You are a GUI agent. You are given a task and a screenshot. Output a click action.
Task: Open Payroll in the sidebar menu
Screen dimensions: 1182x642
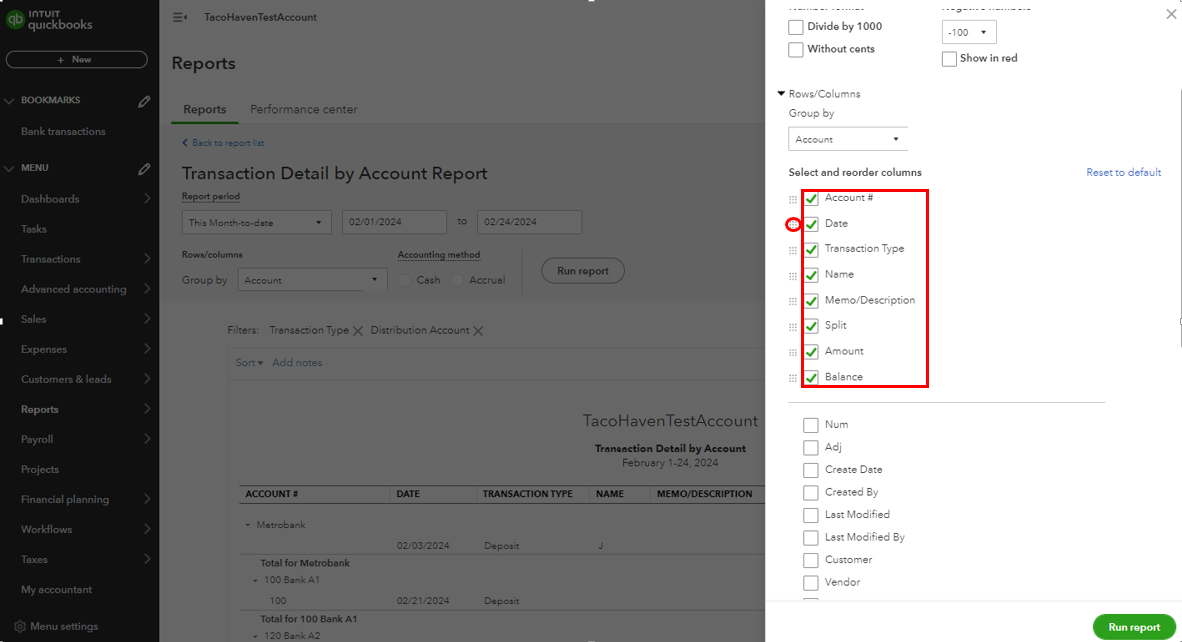coord(37,439)
